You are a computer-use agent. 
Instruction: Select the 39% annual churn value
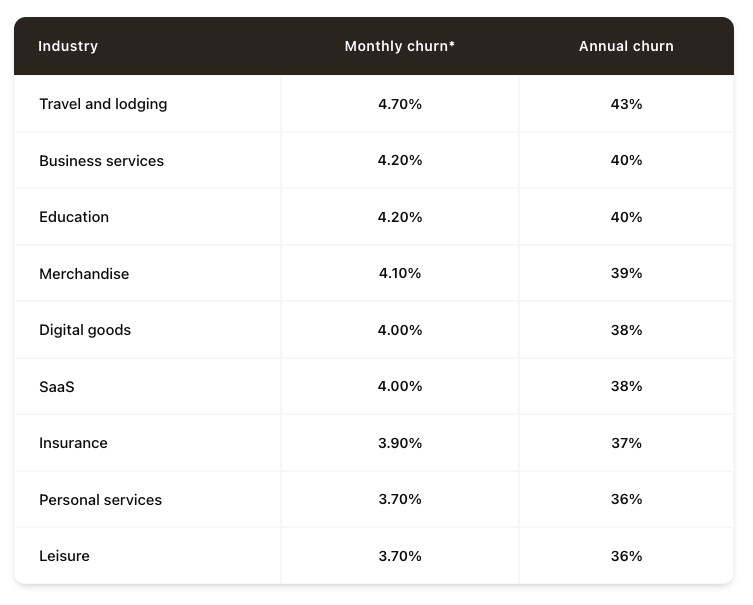[x=626, y=274]
